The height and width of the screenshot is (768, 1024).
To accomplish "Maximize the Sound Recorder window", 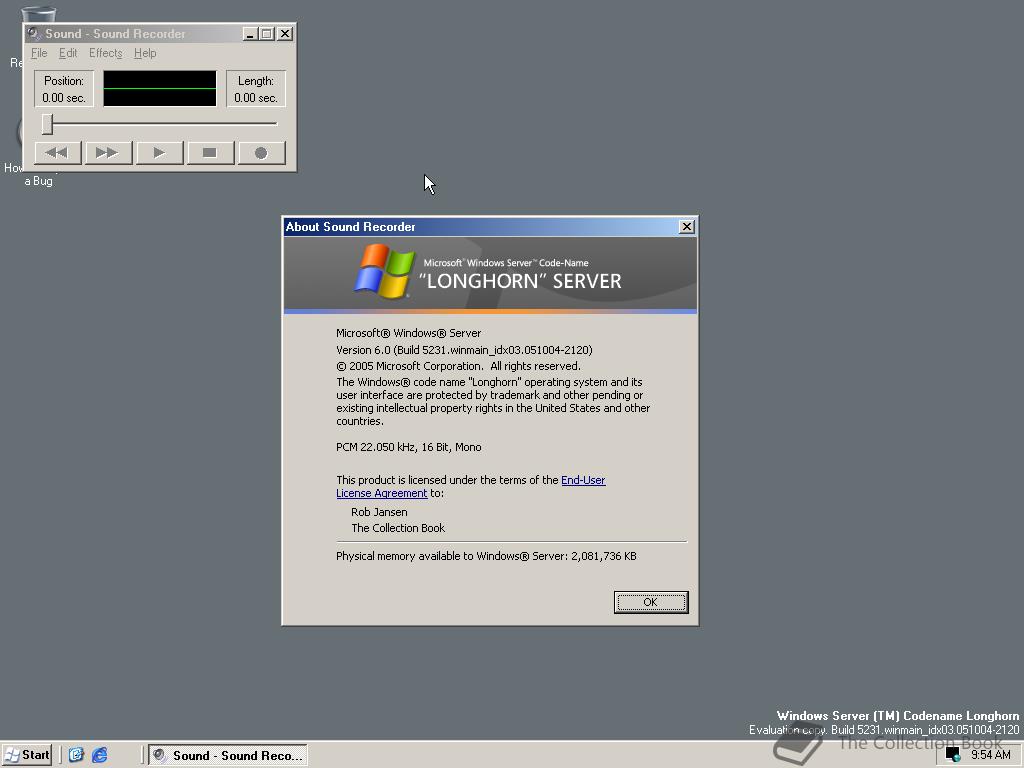I will pyautogui.click(x=266, y=33).
